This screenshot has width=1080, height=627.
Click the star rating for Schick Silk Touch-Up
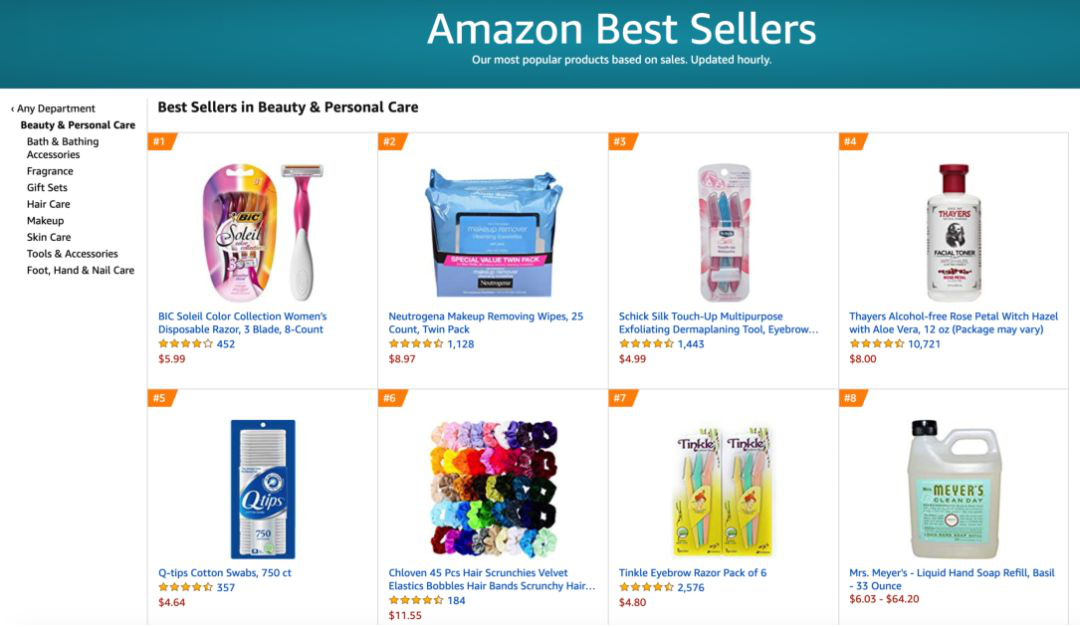(x=646, y=344)
